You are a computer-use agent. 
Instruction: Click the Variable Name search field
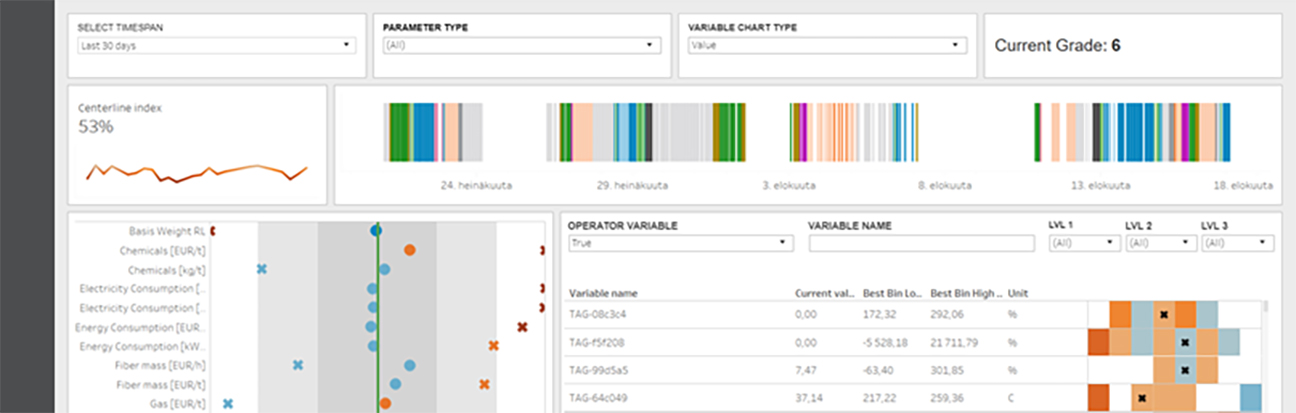[x=921, y=243]
